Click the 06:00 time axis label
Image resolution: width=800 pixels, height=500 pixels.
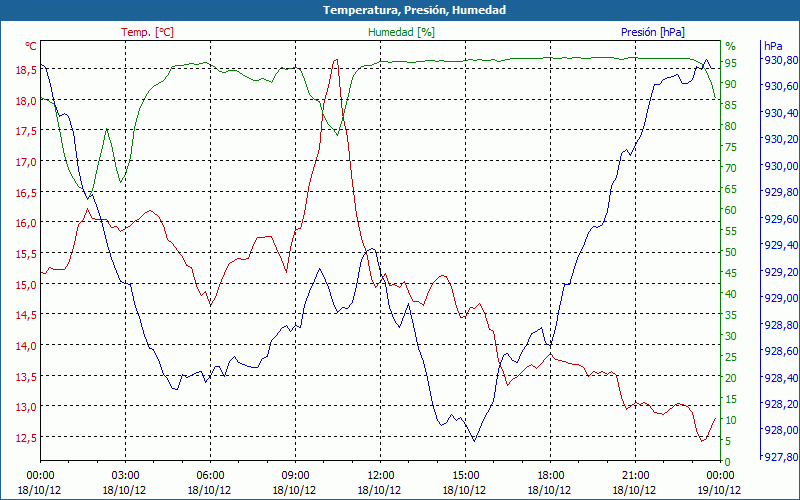[x=210, y=476]
